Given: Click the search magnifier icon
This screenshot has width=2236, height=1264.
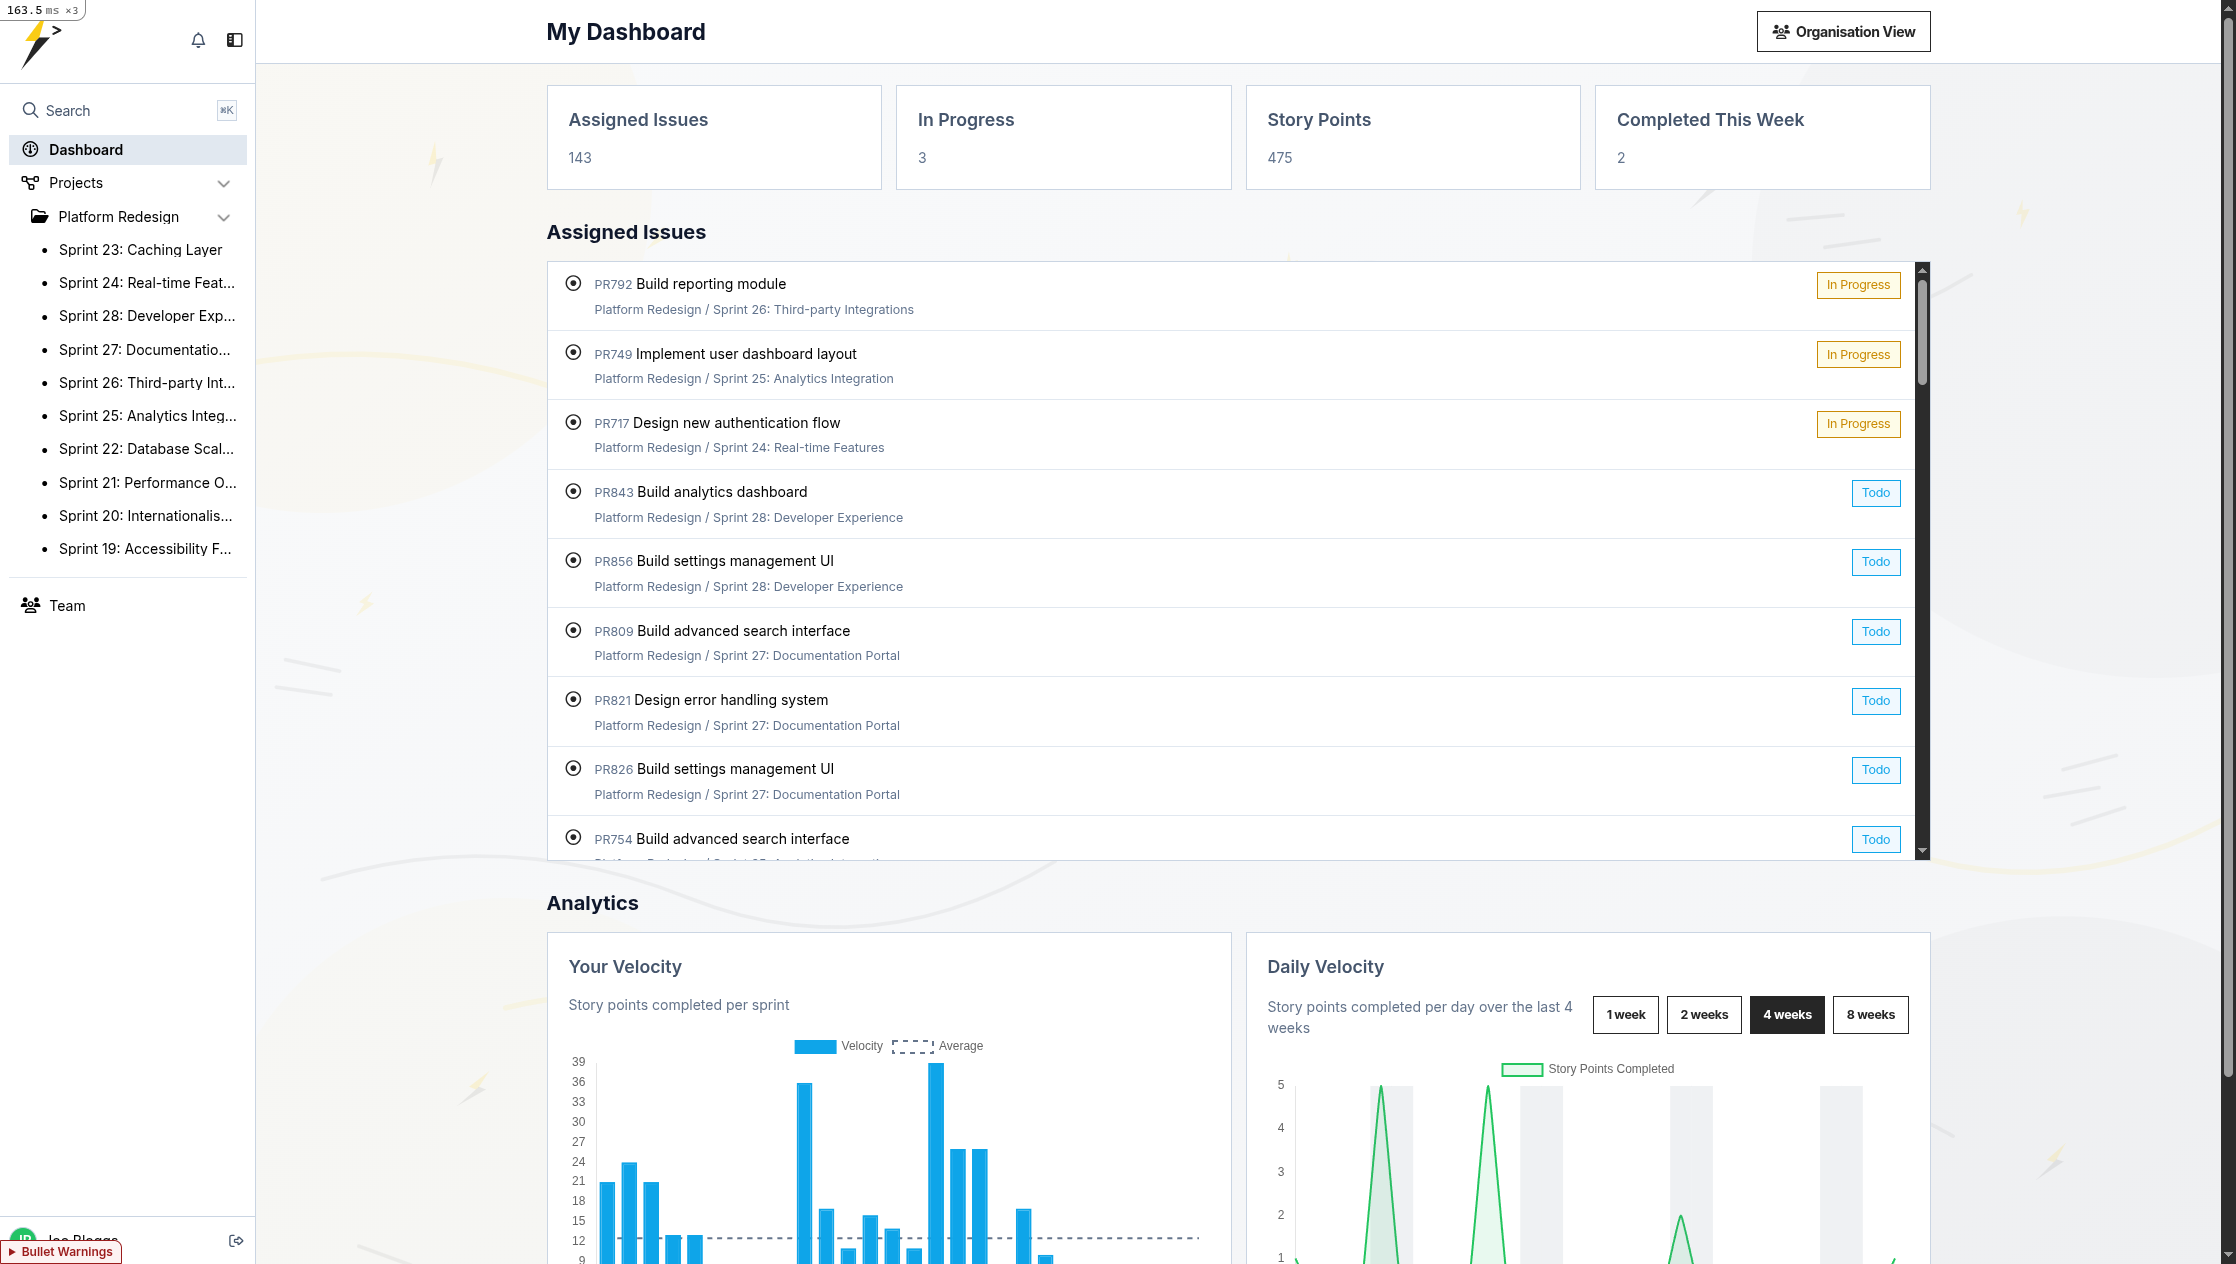Looking at the screenshot, I should 30,110.
